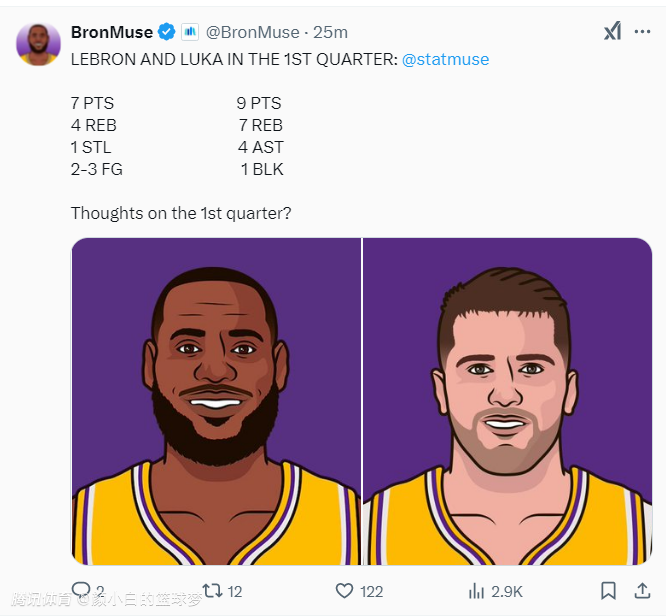View post analytics via the bar chart icon
This screenshot has height=616, width=666.
point(477,591)
